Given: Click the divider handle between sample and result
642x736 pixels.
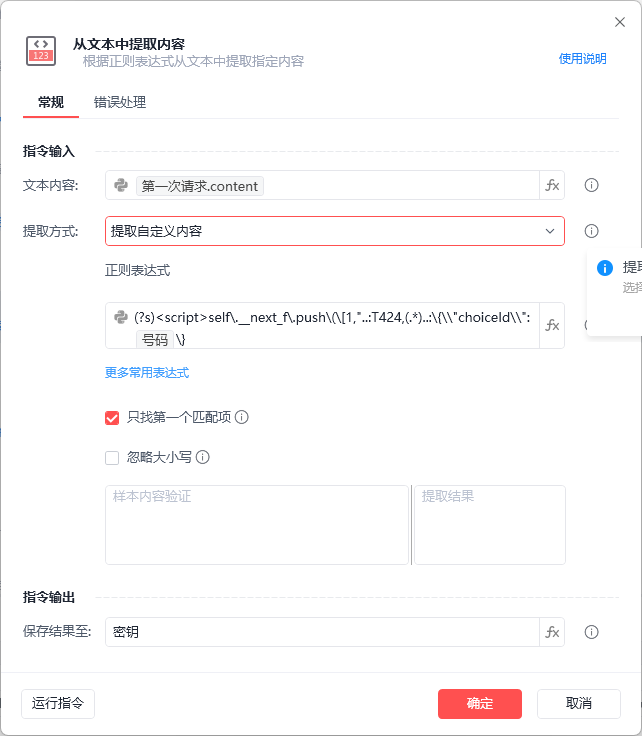Looking at the screenshot, I should pos(412,525).
